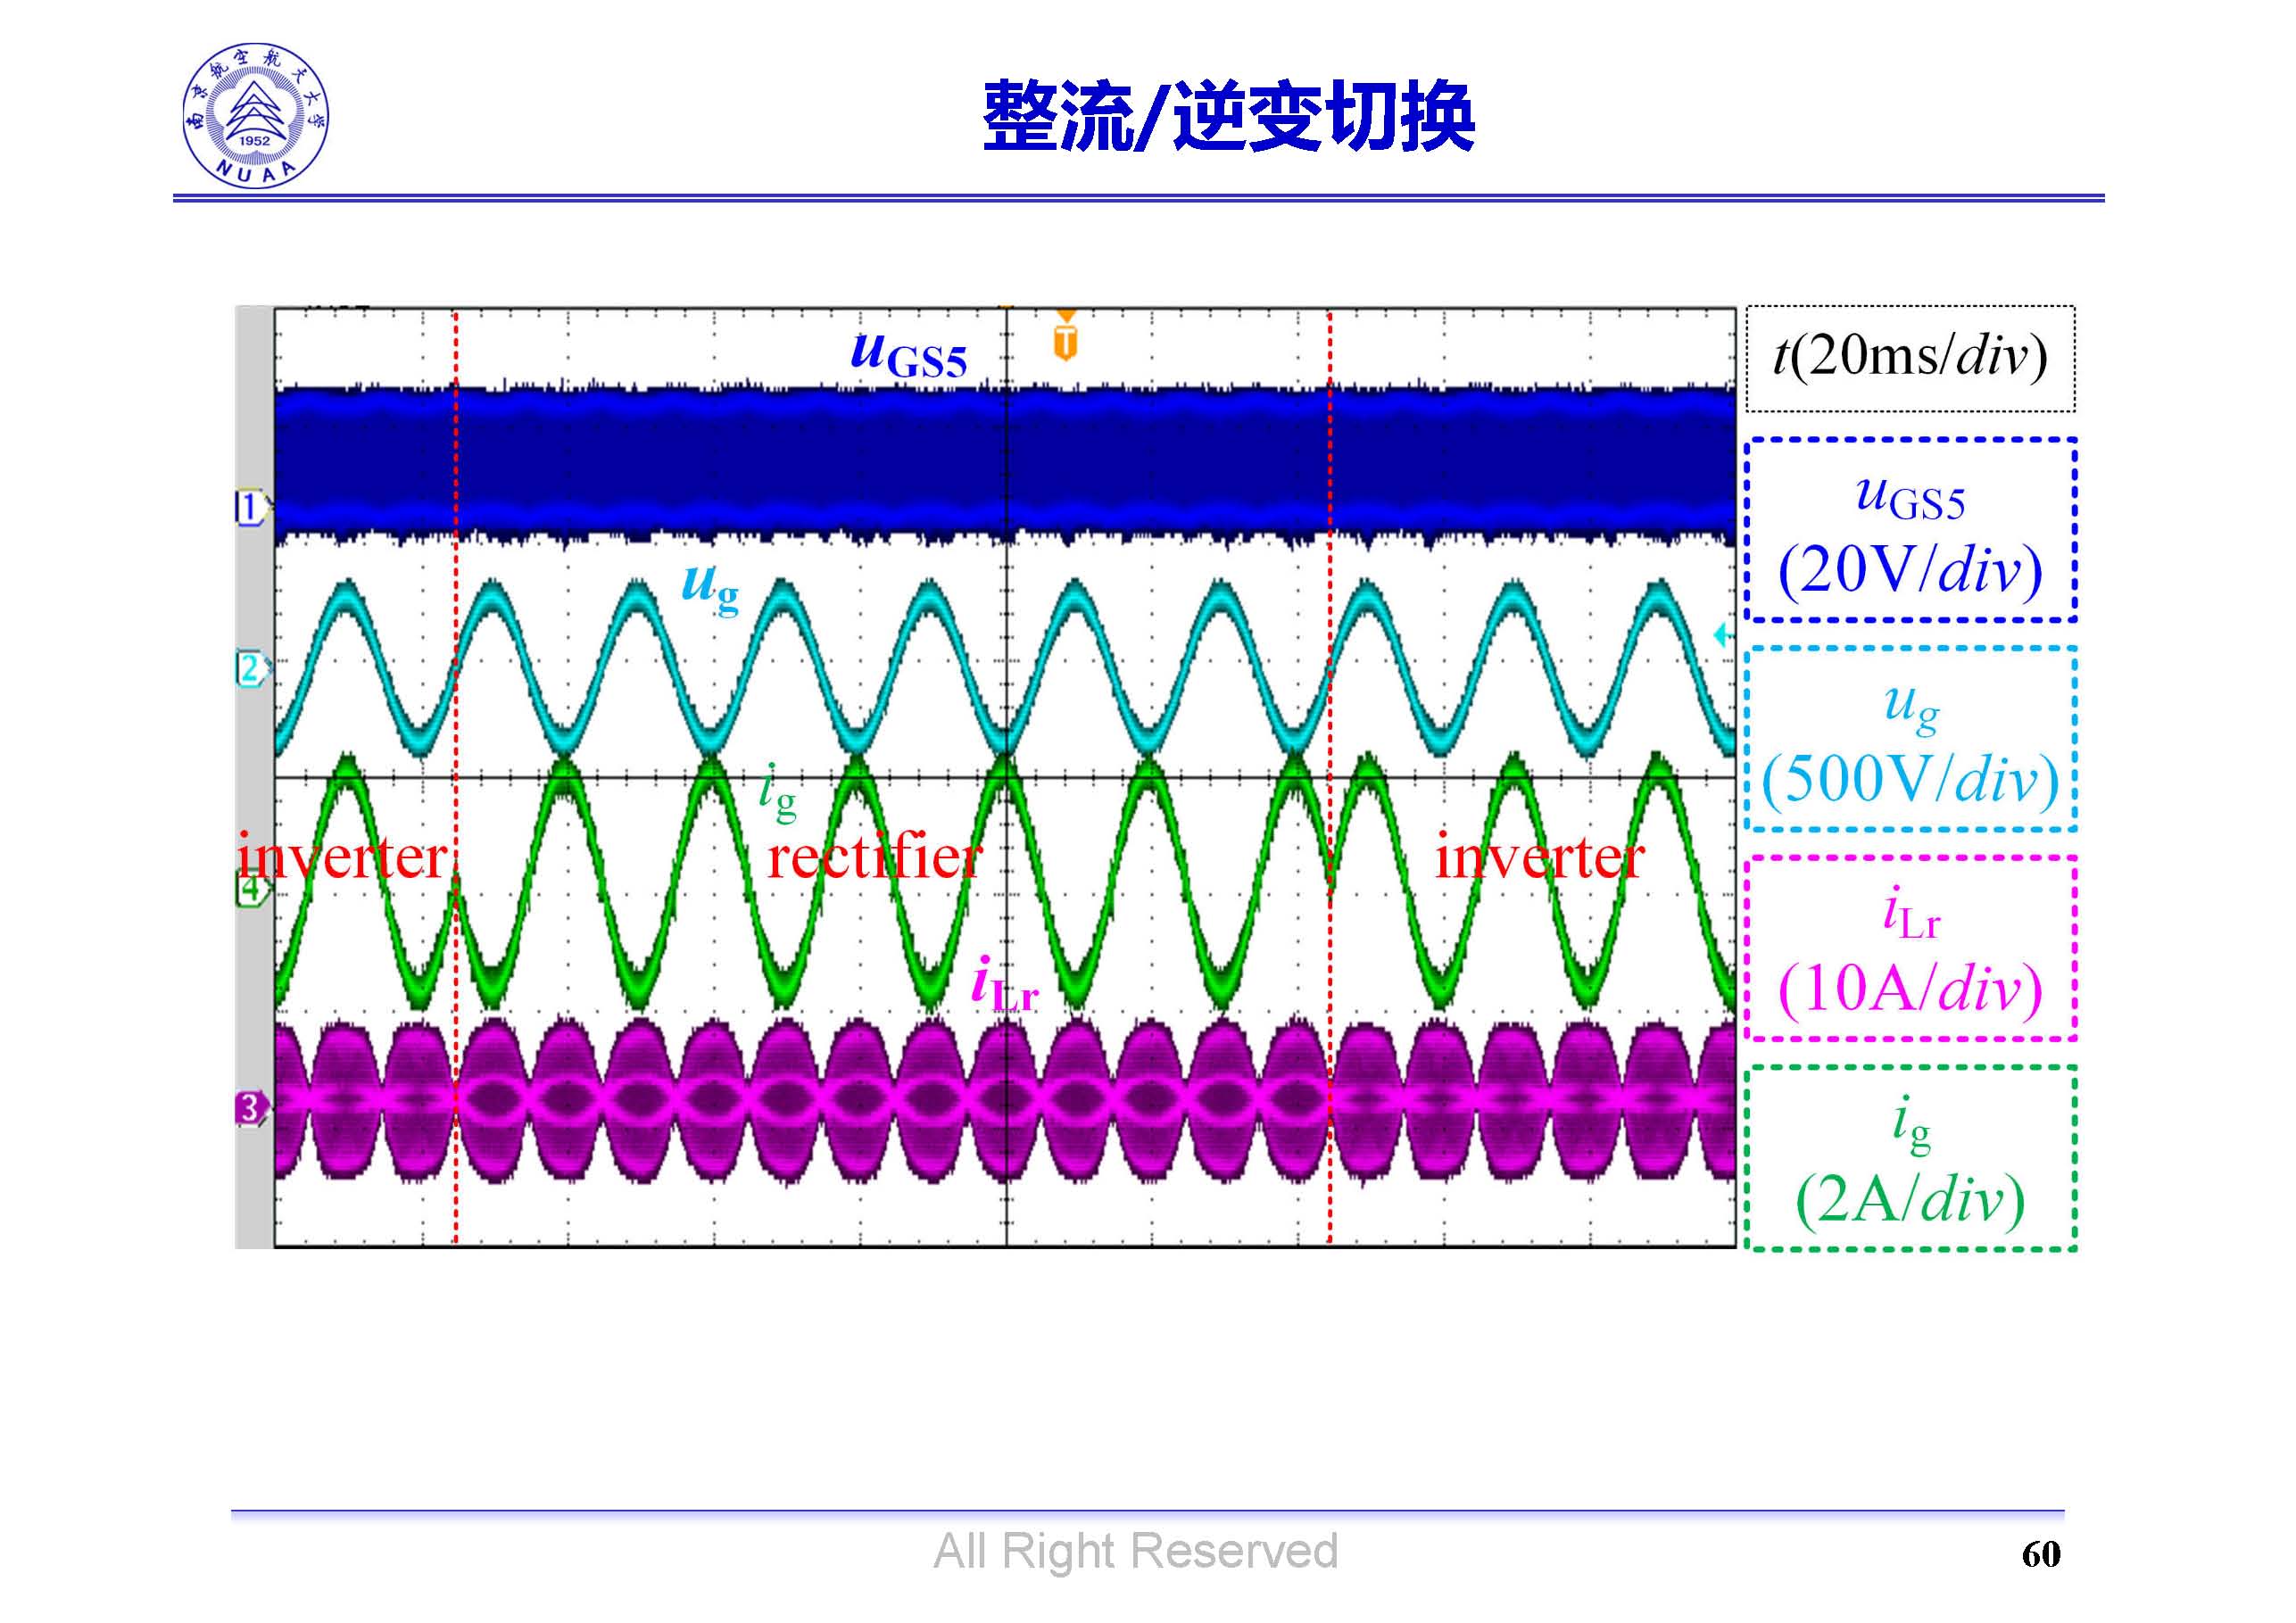
Task: Click the NUAA university logo
Action: [256, 115]
